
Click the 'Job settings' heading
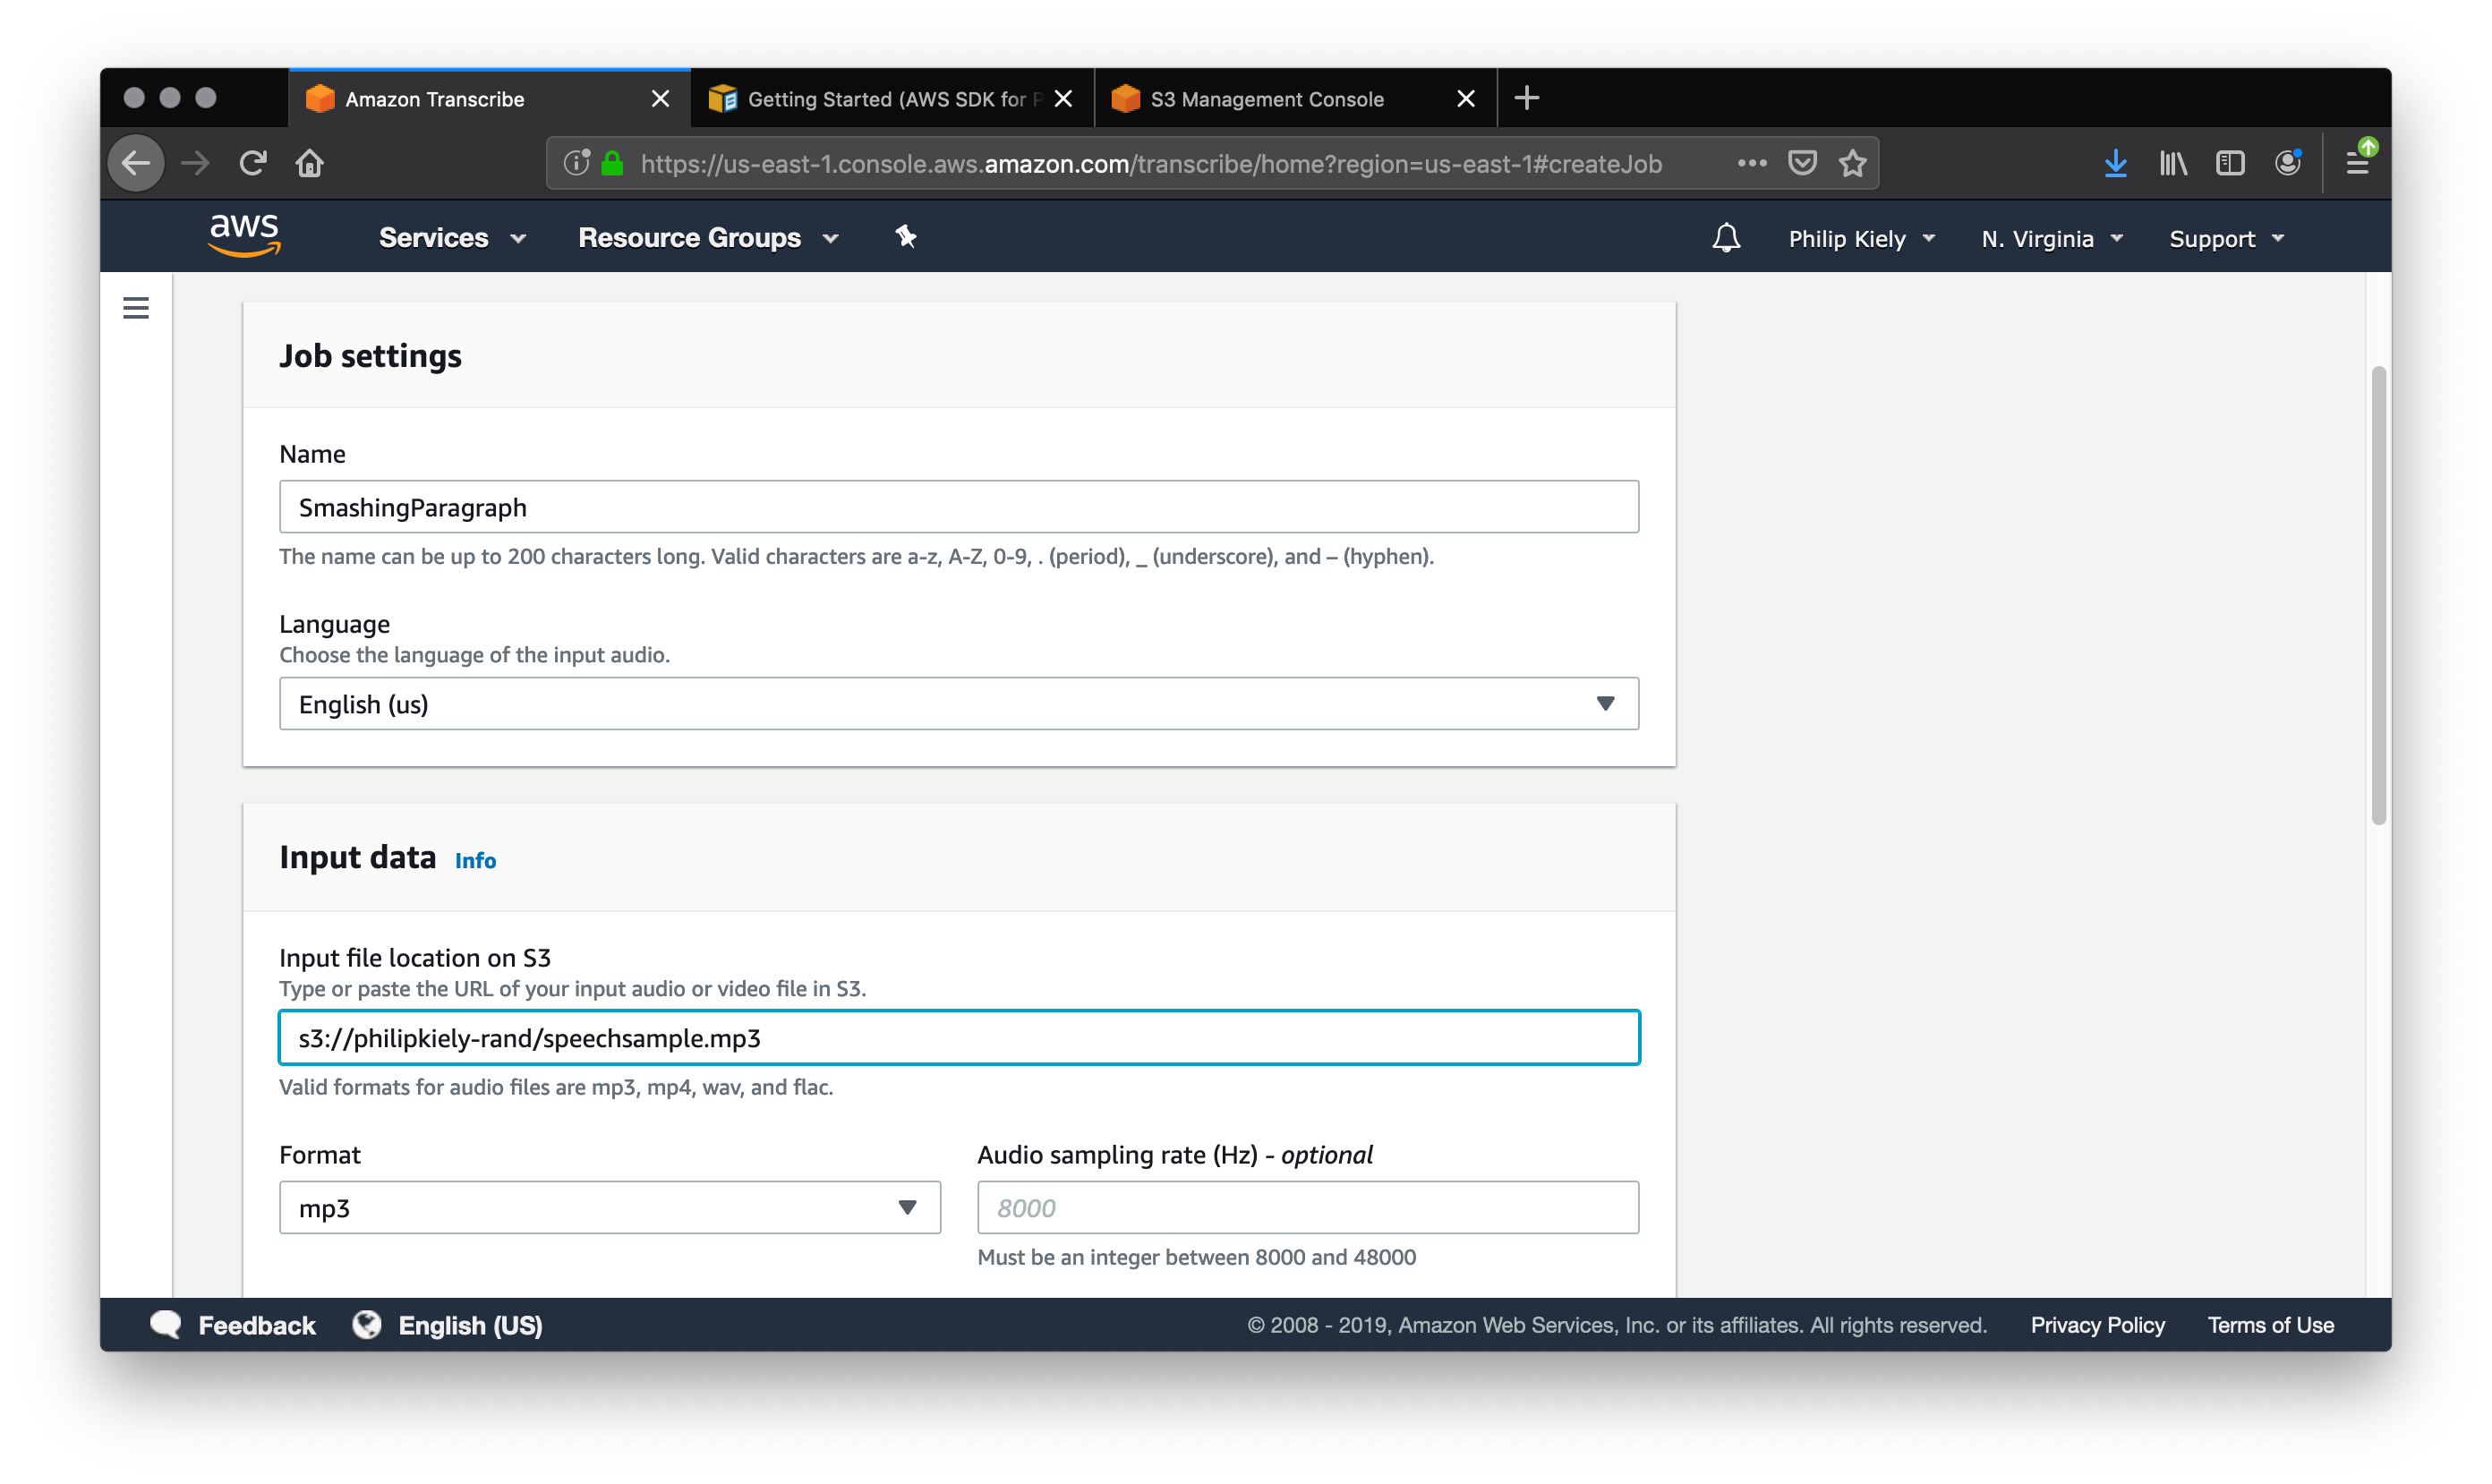coord(370,355)
